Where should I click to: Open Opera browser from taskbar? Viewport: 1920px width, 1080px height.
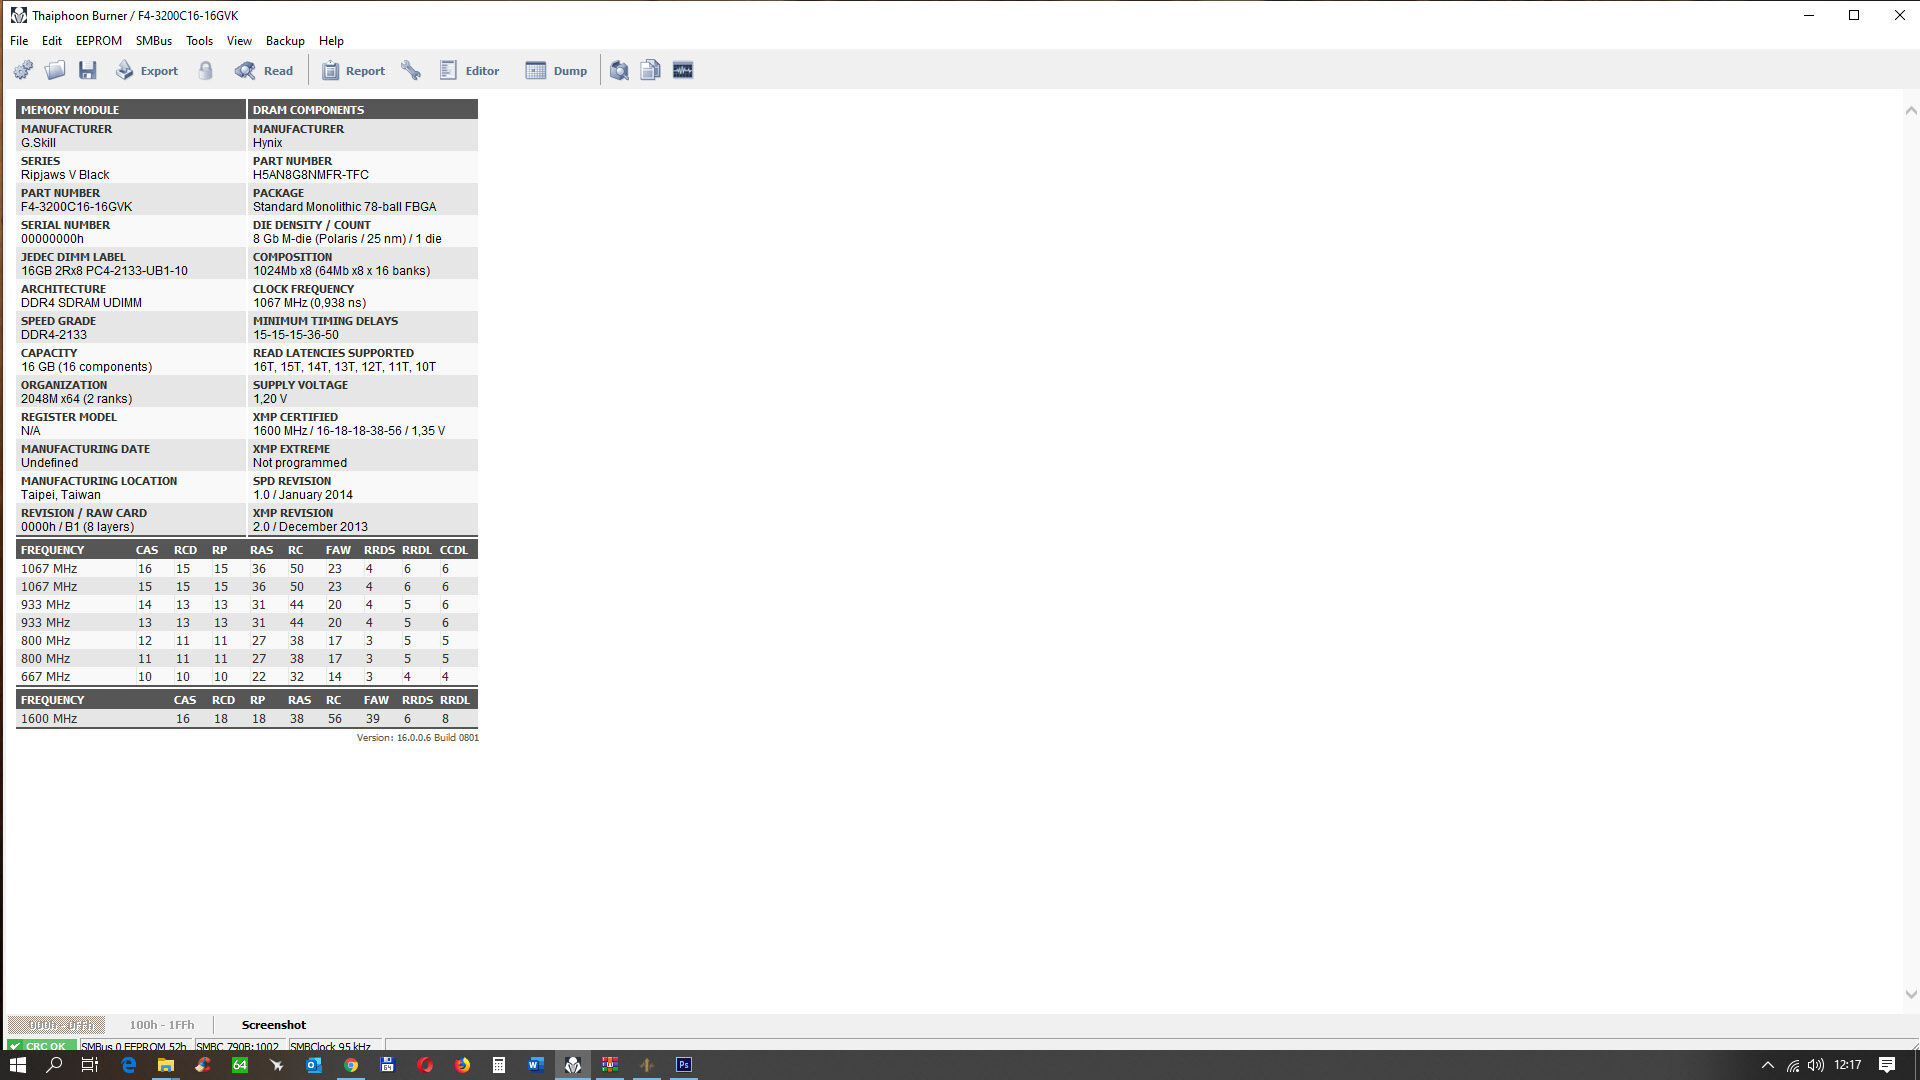click(425, 1065)
